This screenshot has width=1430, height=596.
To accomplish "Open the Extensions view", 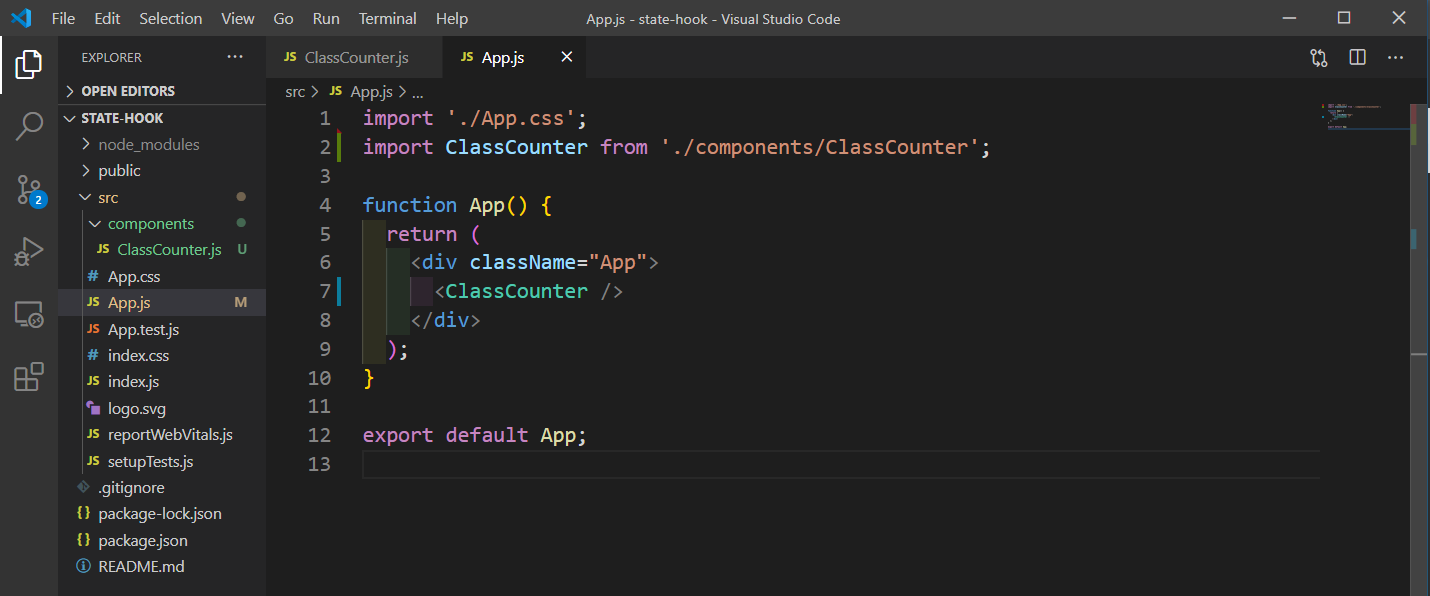I will tap(29, 377).
